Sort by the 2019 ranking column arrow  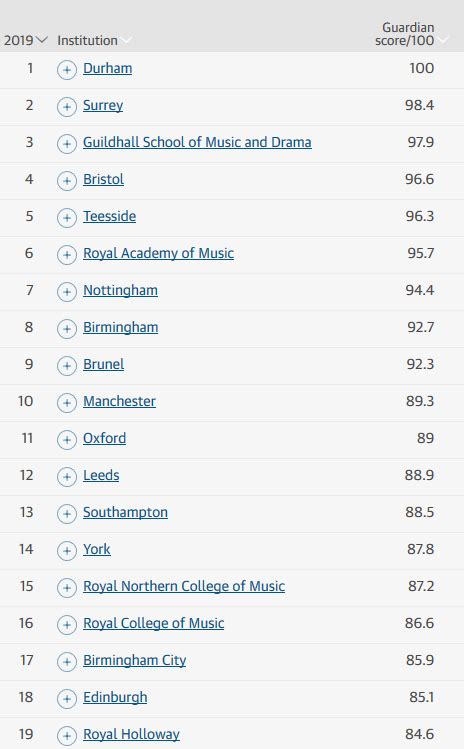pos(42,40)
